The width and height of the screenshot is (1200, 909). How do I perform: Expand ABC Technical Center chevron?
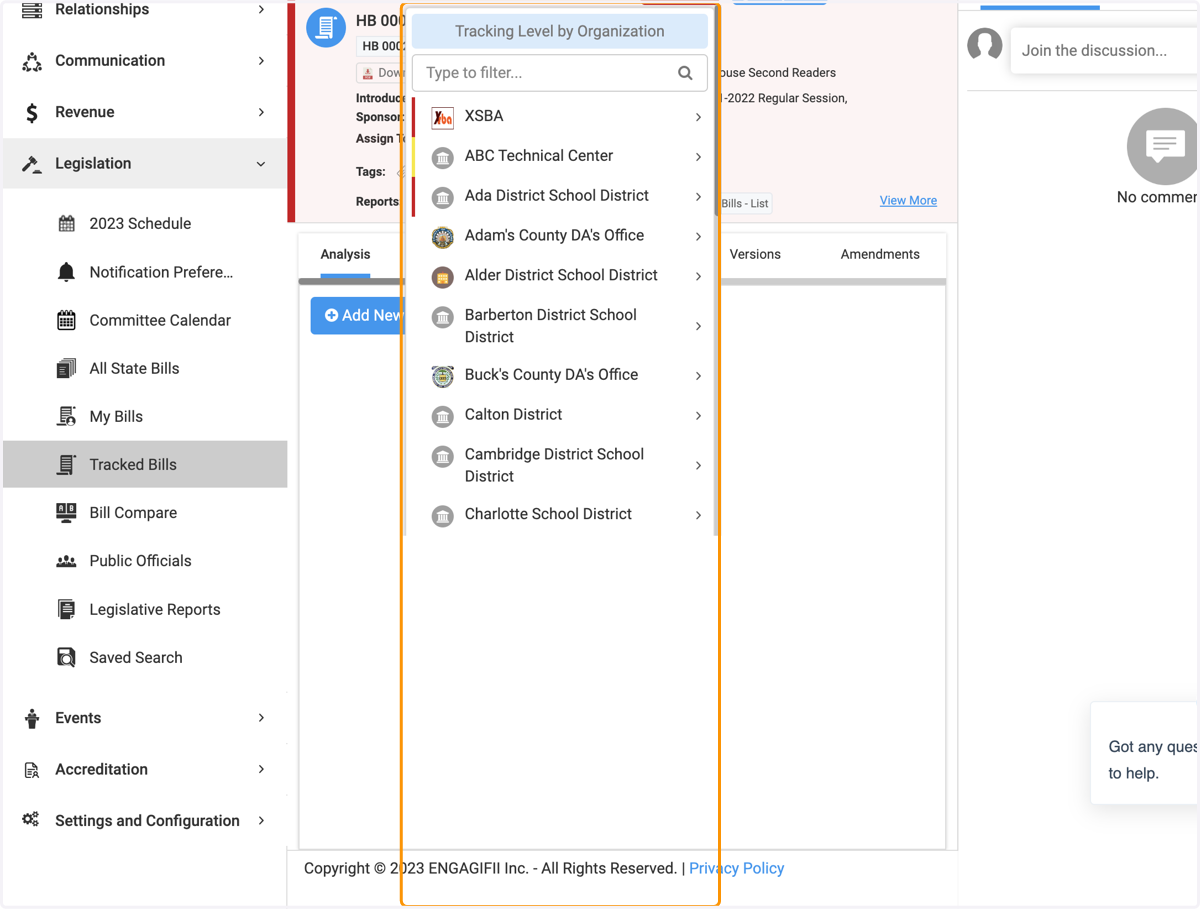coord(698,157)
